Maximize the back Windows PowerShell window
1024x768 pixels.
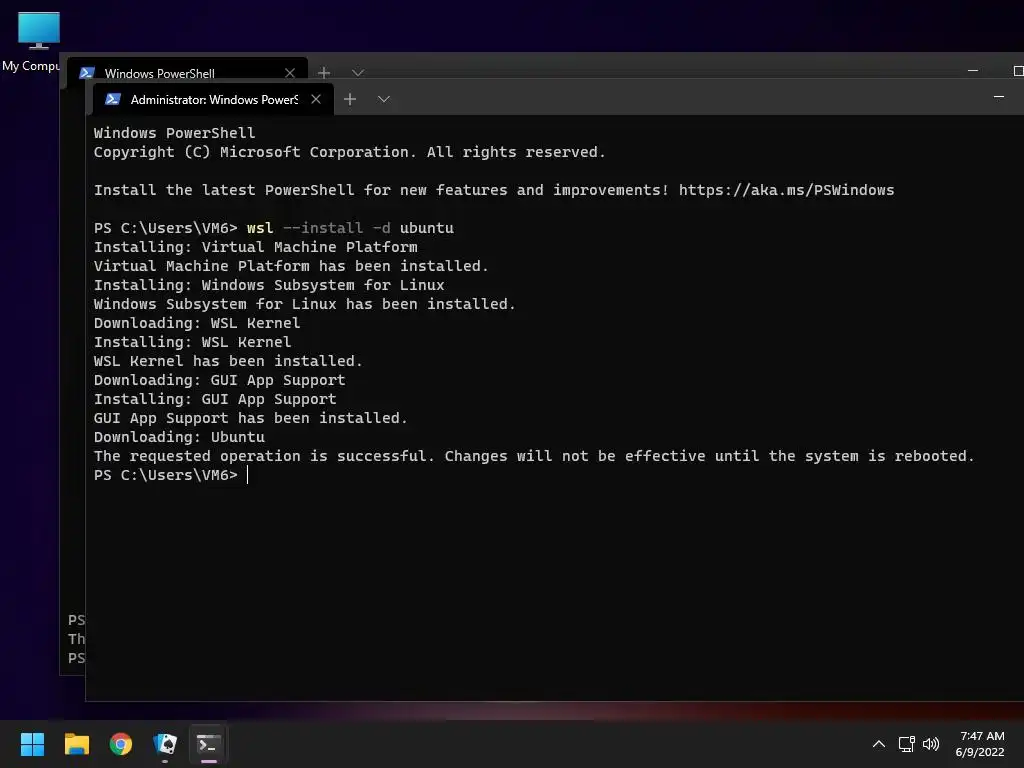click(x=1017, y=71)
